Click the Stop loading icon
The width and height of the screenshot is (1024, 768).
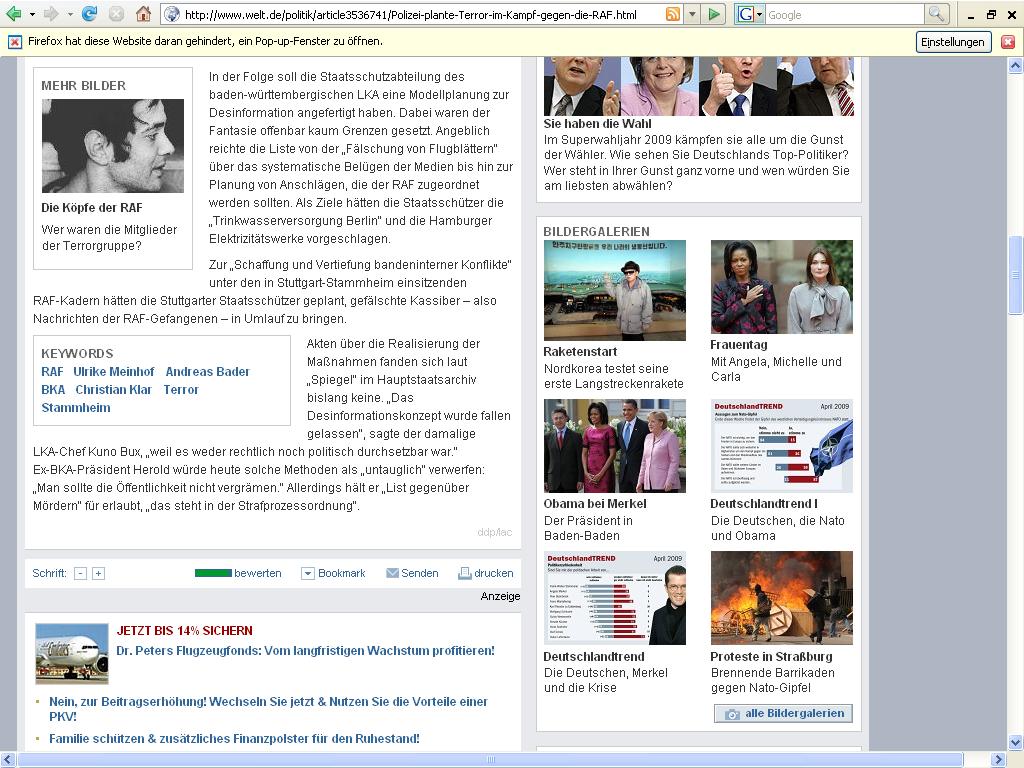coord(116,14)
